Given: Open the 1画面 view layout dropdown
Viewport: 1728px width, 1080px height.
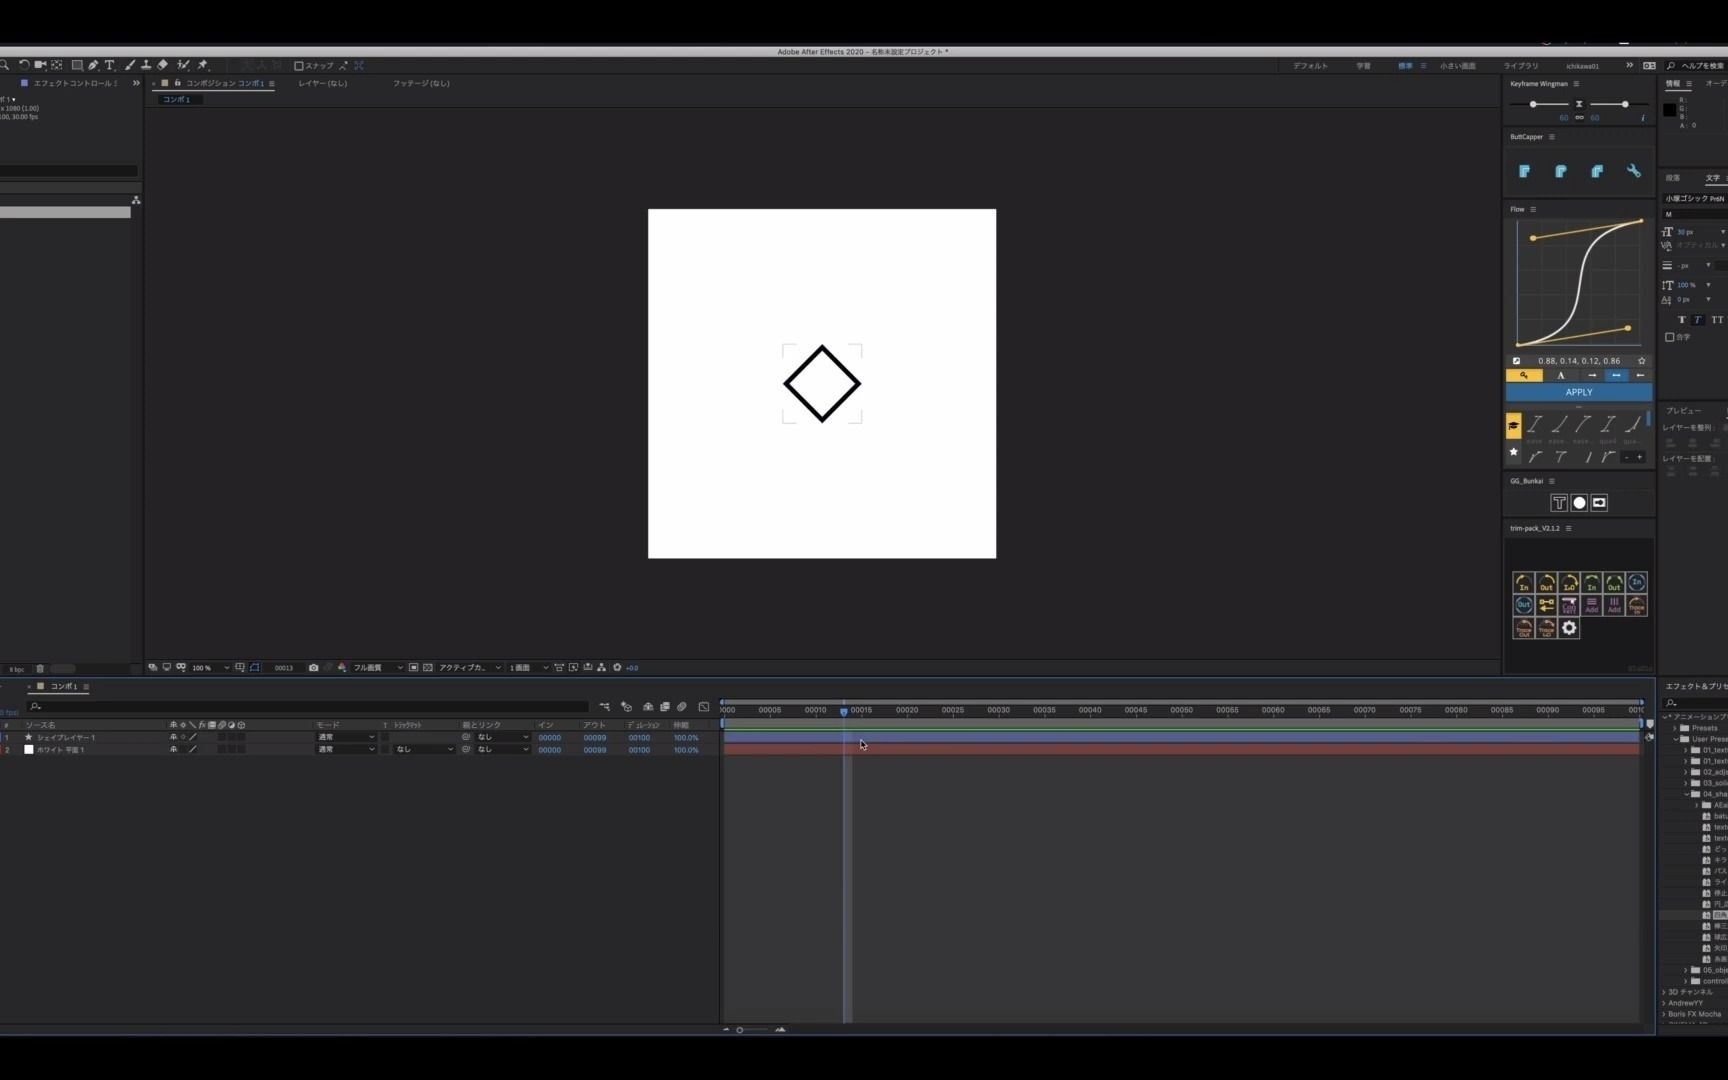Looking at the screenshot, I should tap(528, 668).
